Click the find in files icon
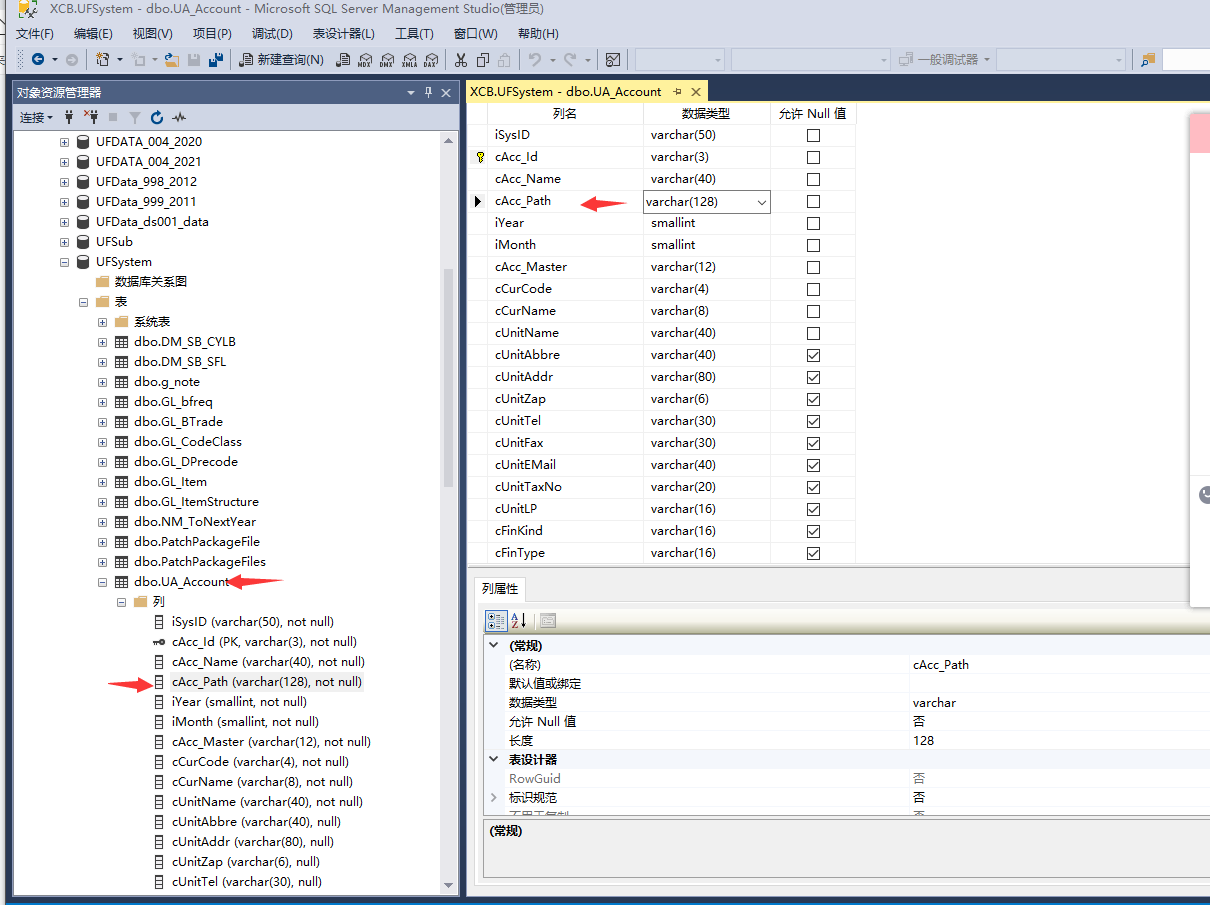 (x=1148, y=60)
